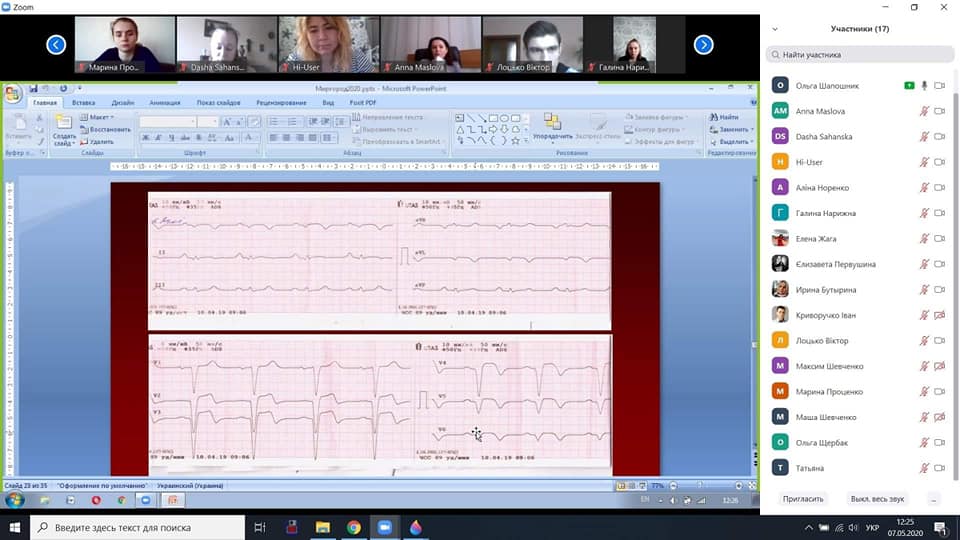Viewport: 960px width, 540px height.
Task: Click the Упорядочить arrange icon
Action: [x=552, y=125]
